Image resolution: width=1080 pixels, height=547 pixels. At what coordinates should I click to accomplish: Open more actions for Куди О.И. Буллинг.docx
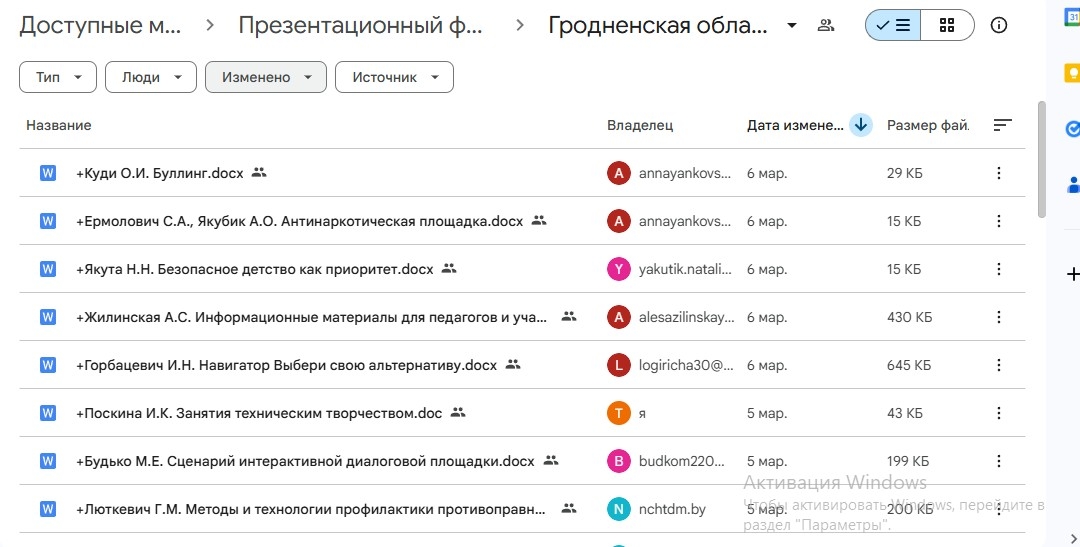(x=998, y=173)
